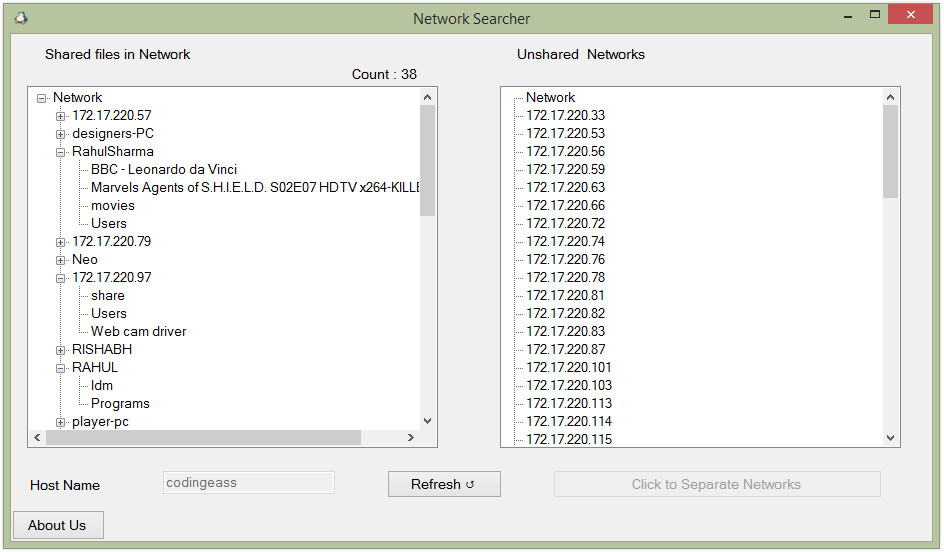Click down arrow of Unshared Networks scrollbar
Screen dimensions: 944x552
890,438
